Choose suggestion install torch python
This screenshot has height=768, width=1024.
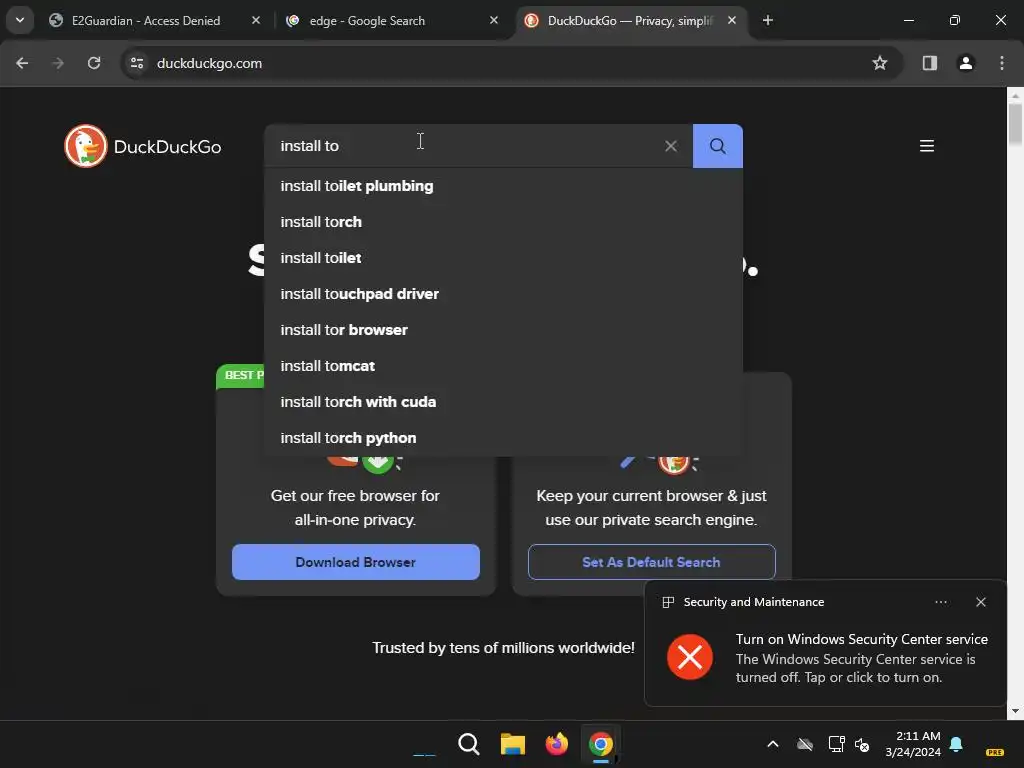[504, 438]
